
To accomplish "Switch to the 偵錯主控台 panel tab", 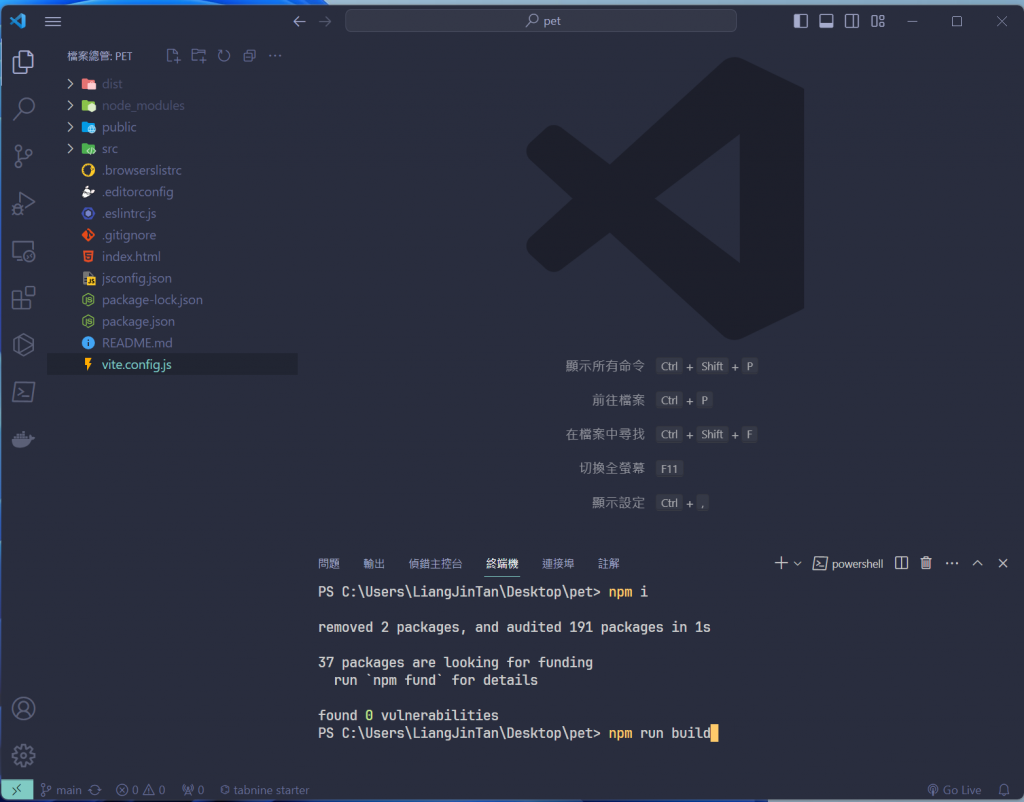I will pos(436,564).
